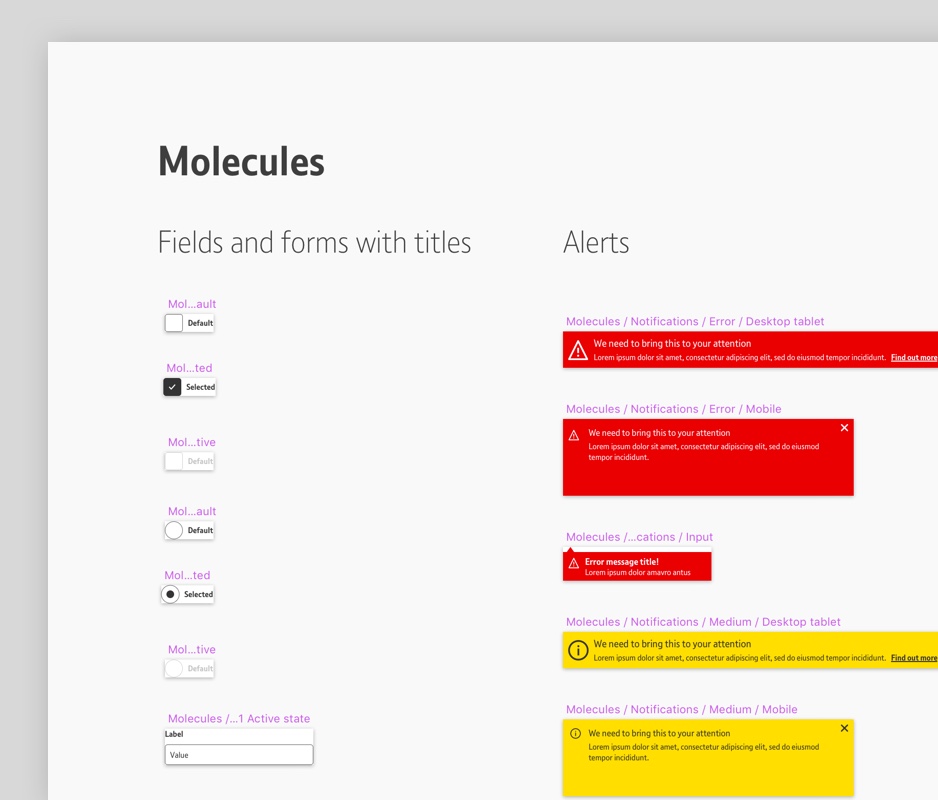Toggle the Default checkbox
Viewport: 938px width, 800px height.
(171, 323)
